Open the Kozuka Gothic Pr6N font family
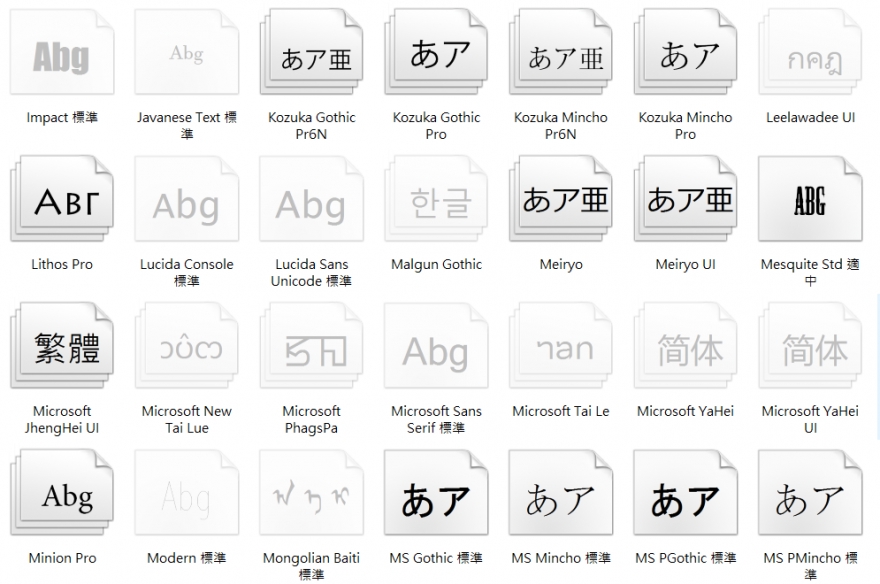Viewport: 880px width, 584px height. coord(311,56)
